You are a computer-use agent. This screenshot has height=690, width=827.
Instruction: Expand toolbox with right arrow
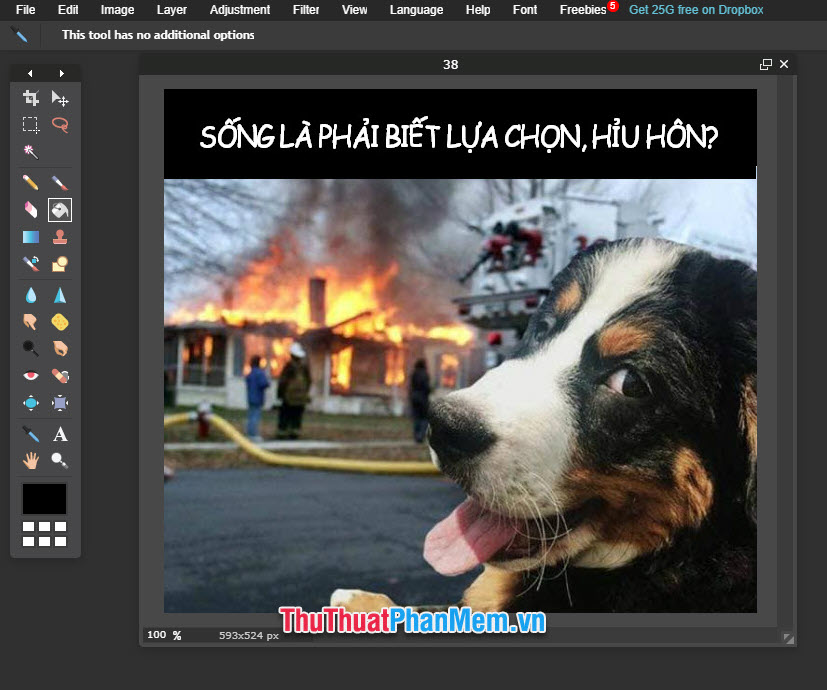tap(62, 73)
